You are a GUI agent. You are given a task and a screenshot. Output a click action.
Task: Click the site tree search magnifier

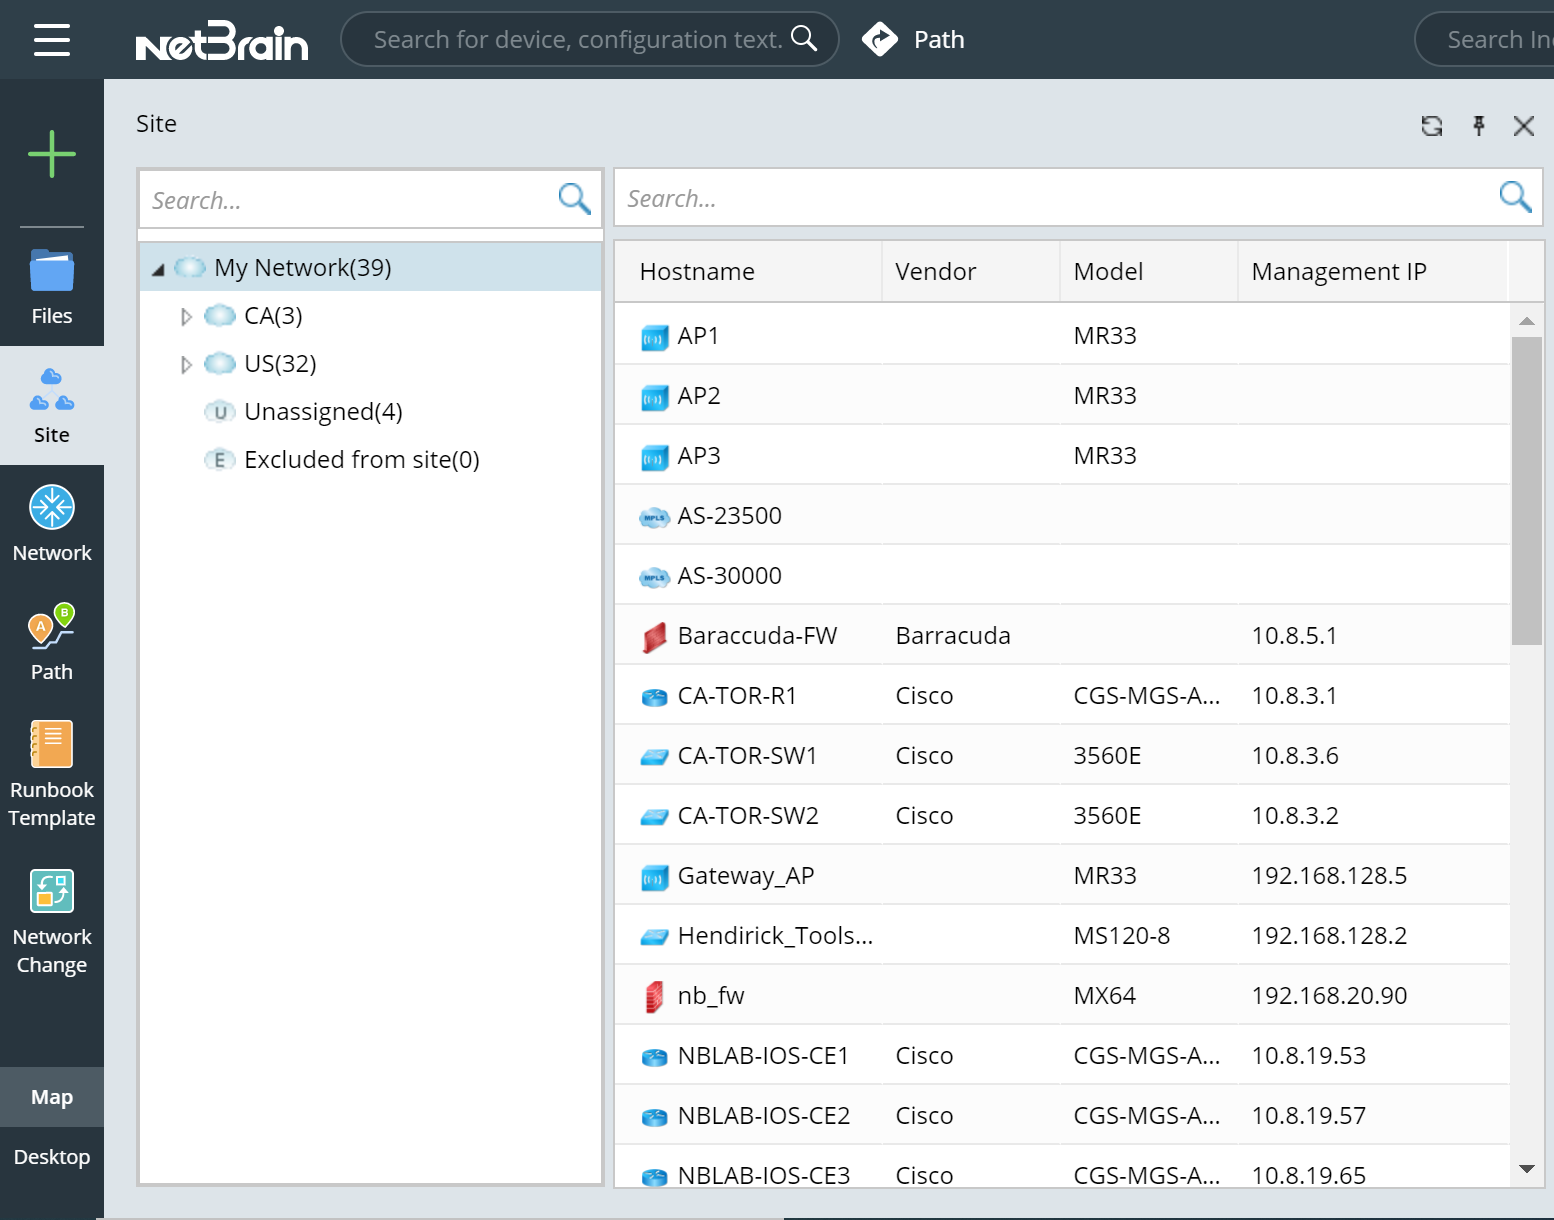coord(575,198)
